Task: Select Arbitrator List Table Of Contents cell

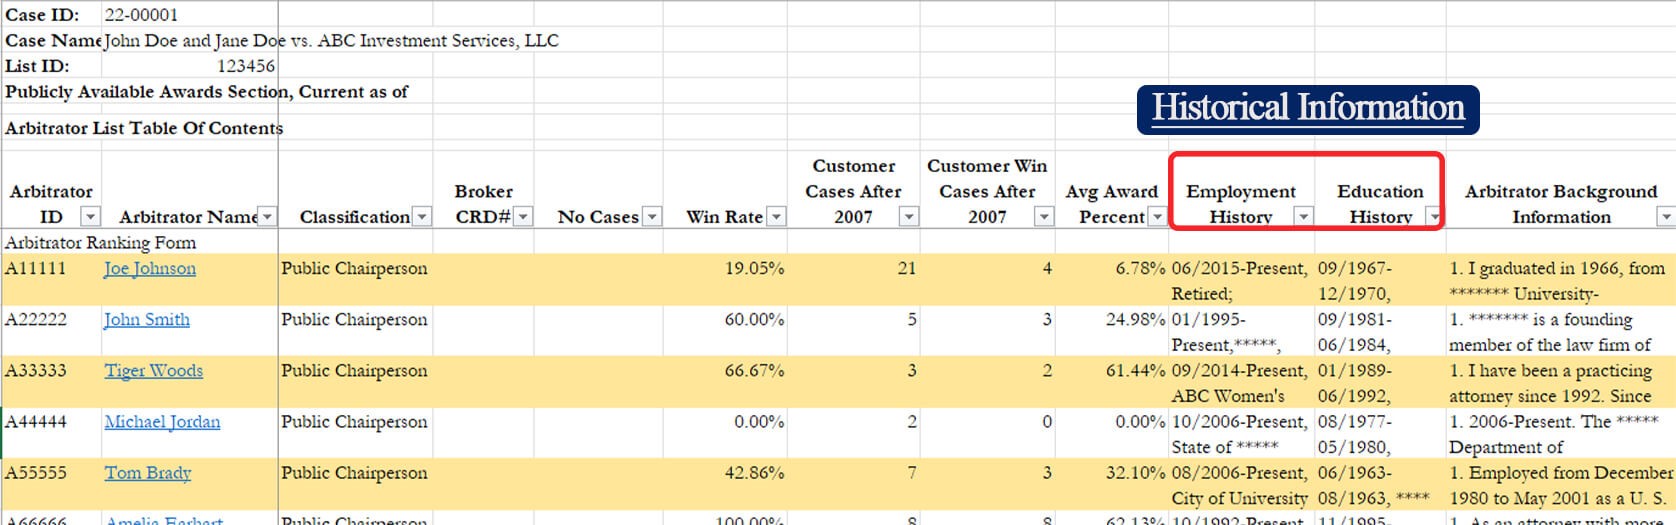Action: click(x=144, y=128)
